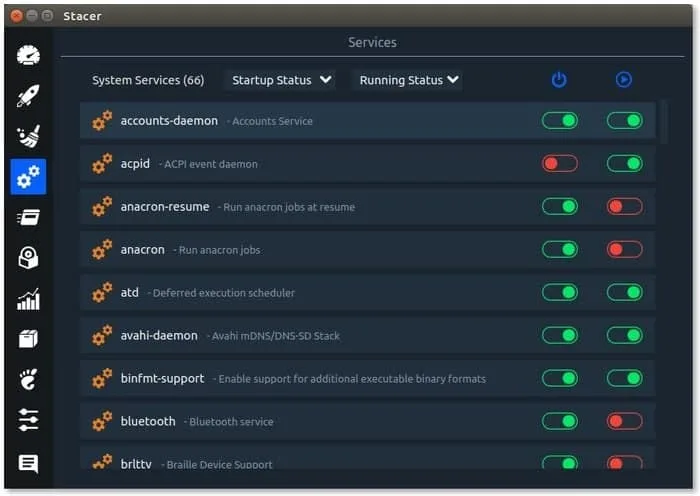Select the Services gears sidebar icon
Screen dimensions: 700x496
tap(29, 176)
